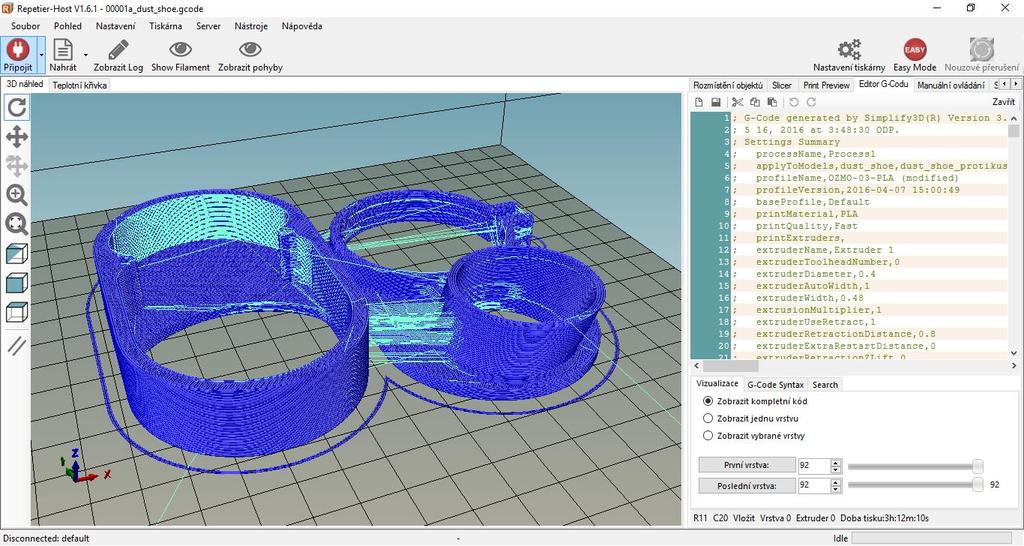Click the První vrstva slider handle
1024x546 pixels.
tap(978, 466)
